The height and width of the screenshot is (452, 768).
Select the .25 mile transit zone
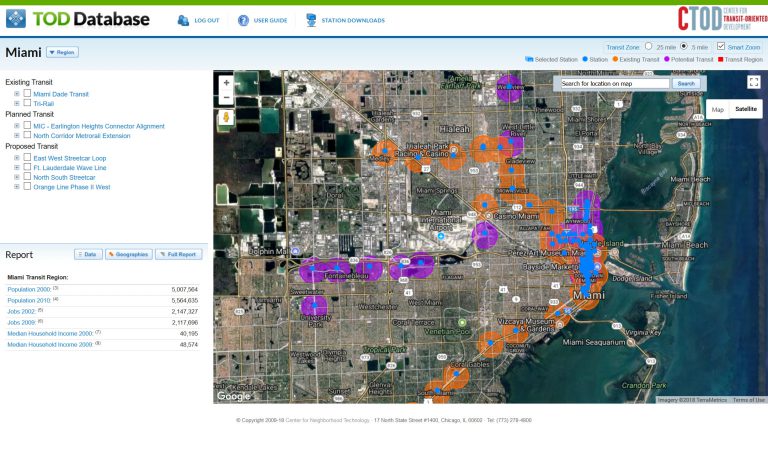pos(648,47)
